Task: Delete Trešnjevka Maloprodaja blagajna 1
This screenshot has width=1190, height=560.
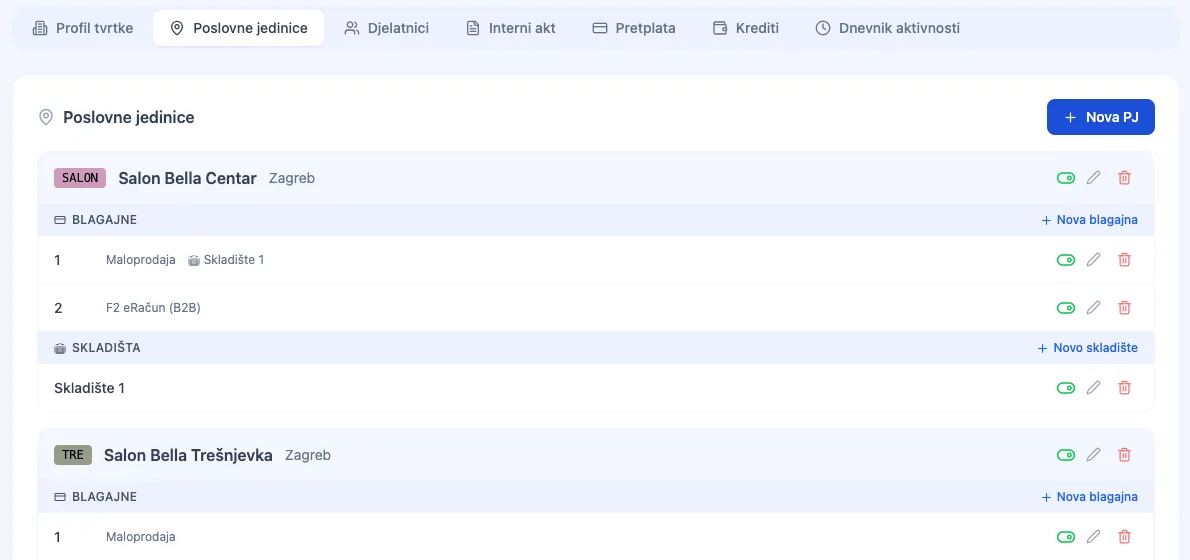Action: click(1125, 536)
